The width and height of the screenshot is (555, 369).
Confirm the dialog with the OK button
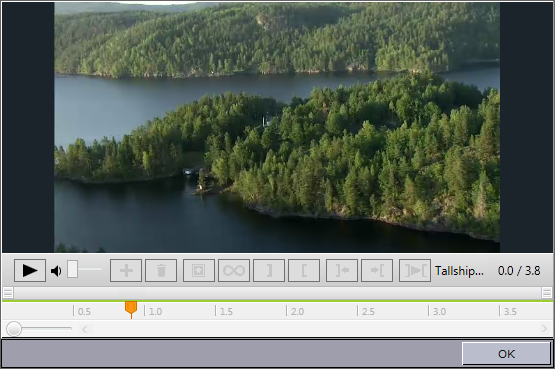507,353
